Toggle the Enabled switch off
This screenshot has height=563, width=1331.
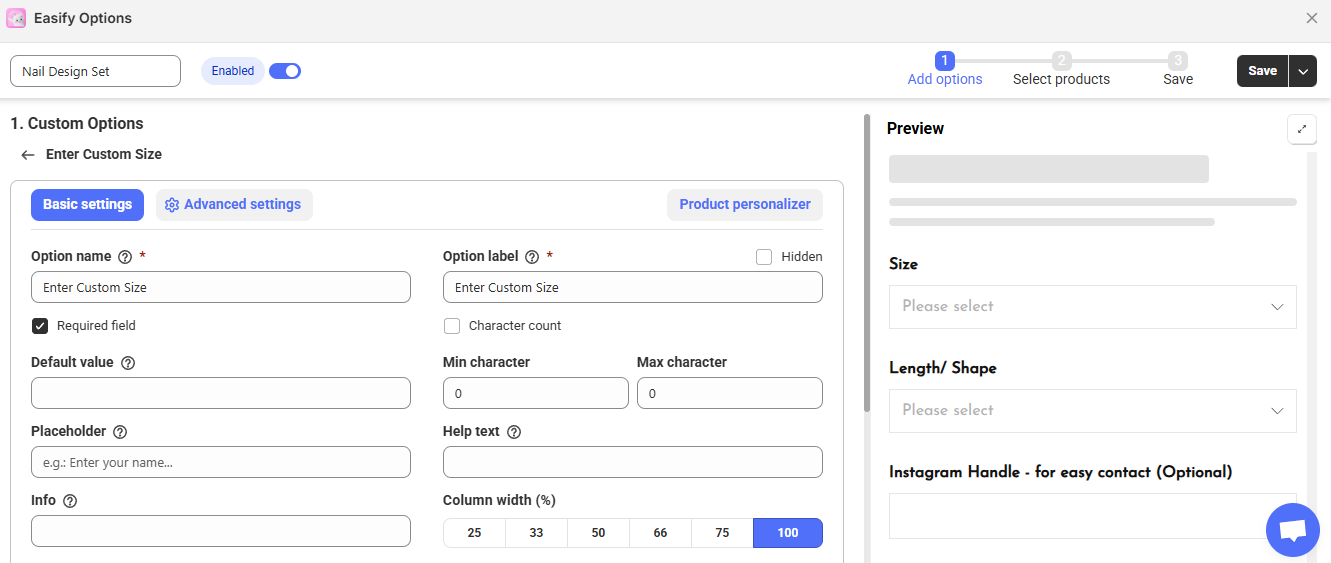tap(285, 71)
